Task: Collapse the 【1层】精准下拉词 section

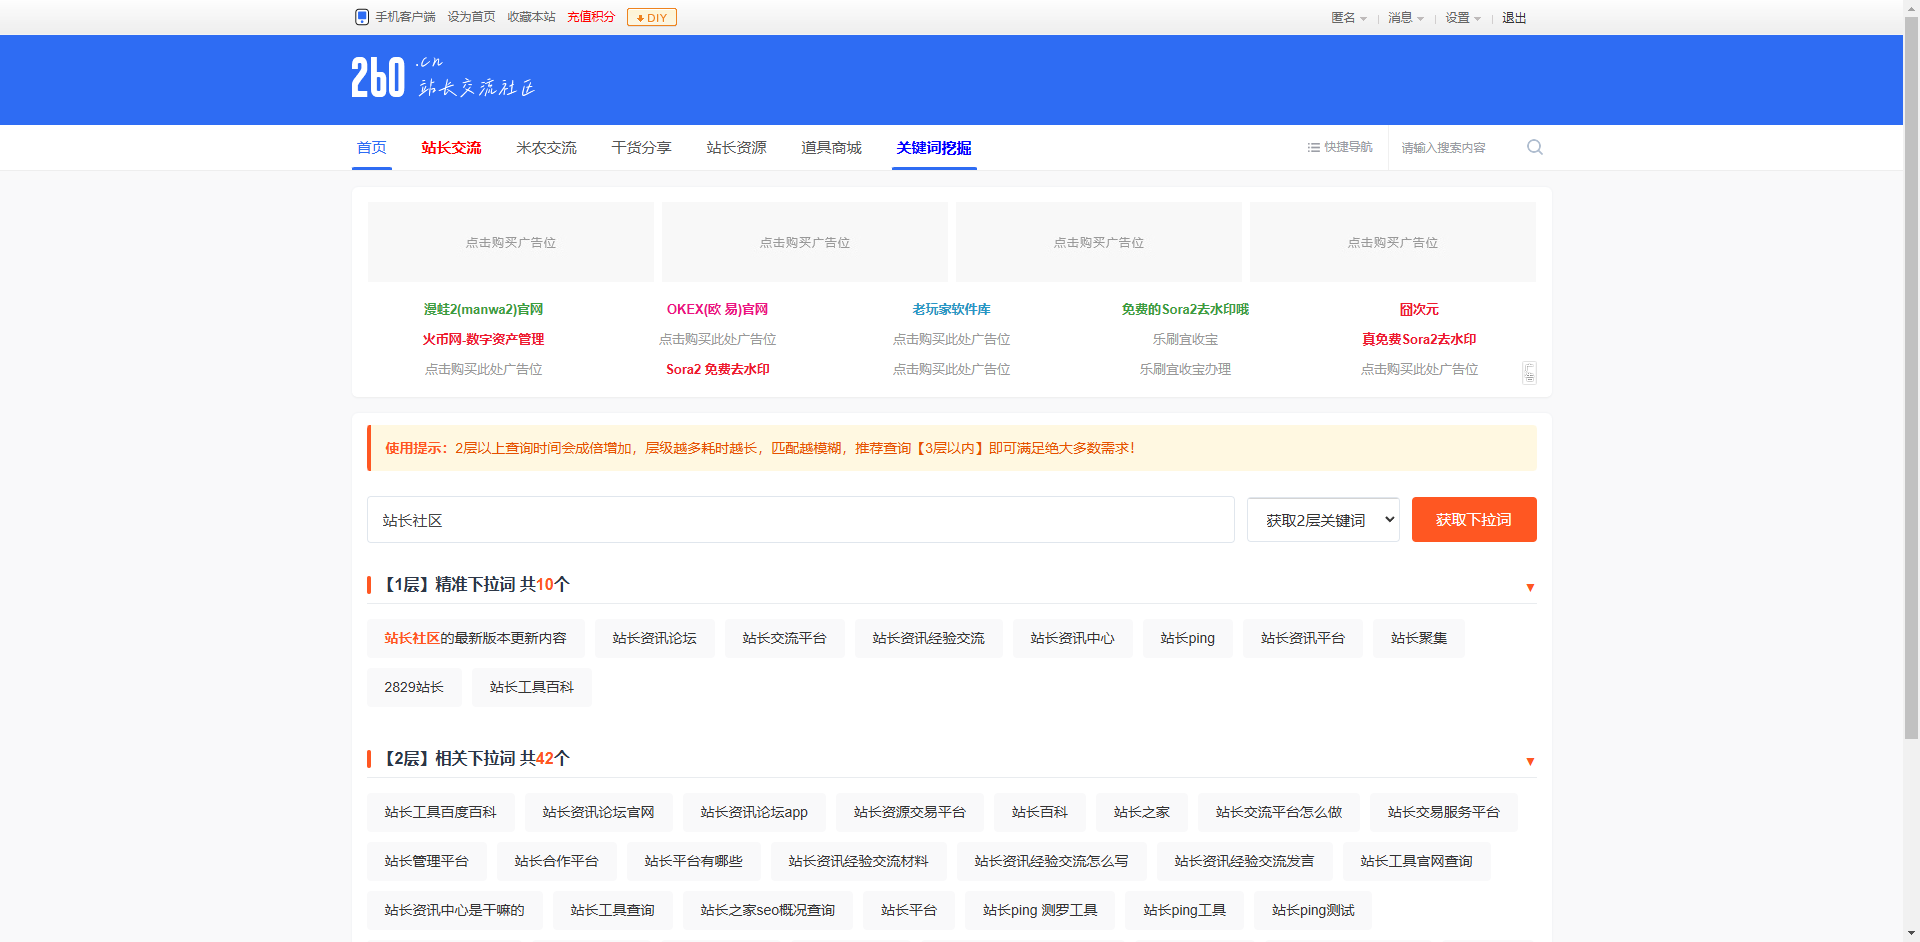Action: pos(1530,588)
